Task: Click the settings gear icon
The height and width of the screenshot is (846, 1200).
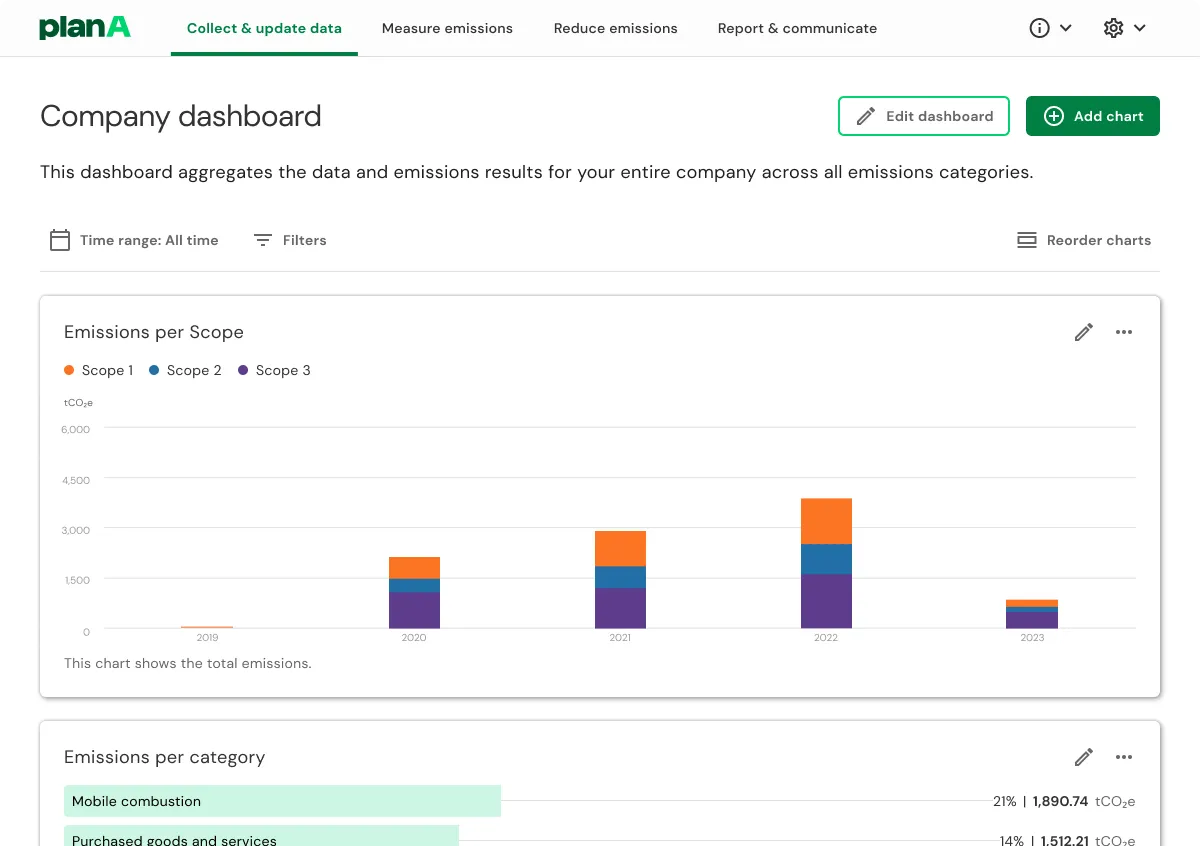Action: 1113,28
